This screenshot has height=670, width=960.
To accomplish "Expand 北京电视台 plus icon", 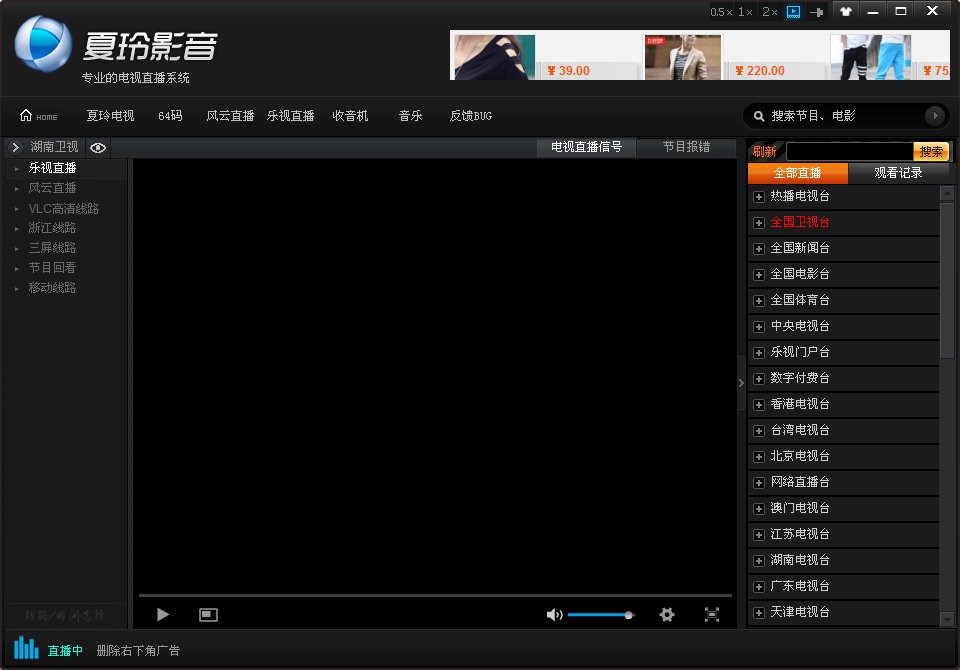I will pos(759,457).
